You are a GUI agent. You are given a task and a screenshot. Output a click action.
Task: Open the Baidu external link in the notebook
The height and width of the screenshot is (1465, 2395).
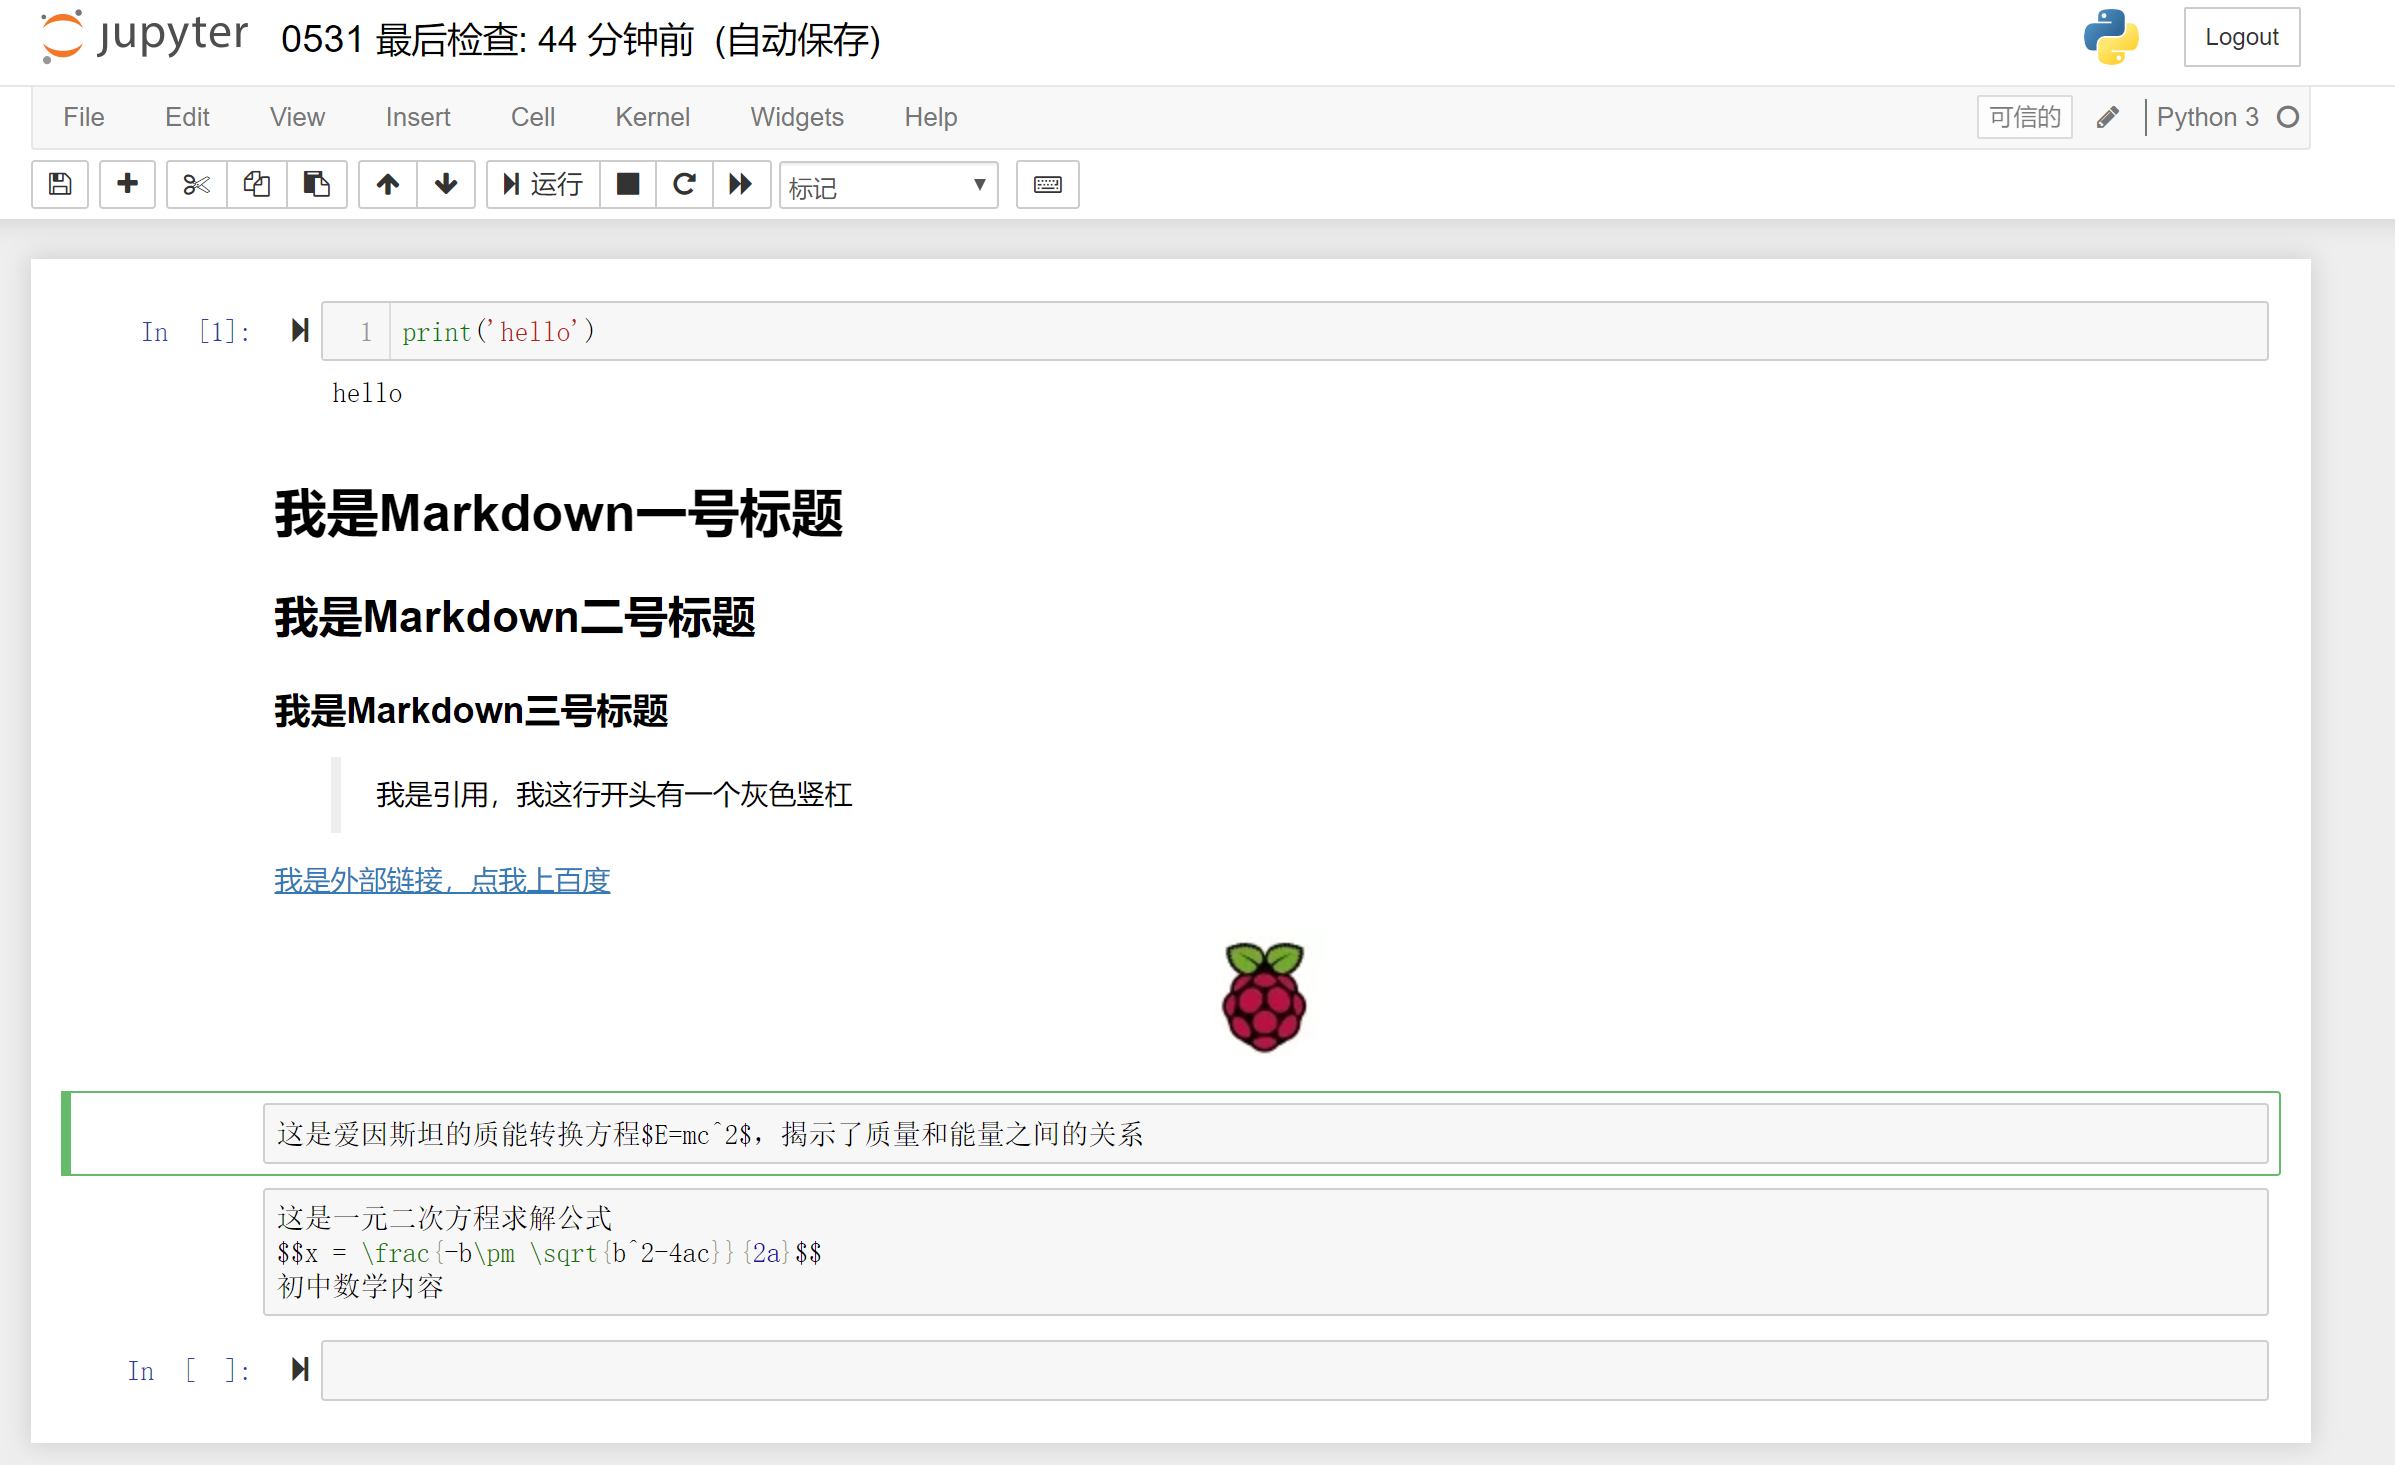pos(442,881)
